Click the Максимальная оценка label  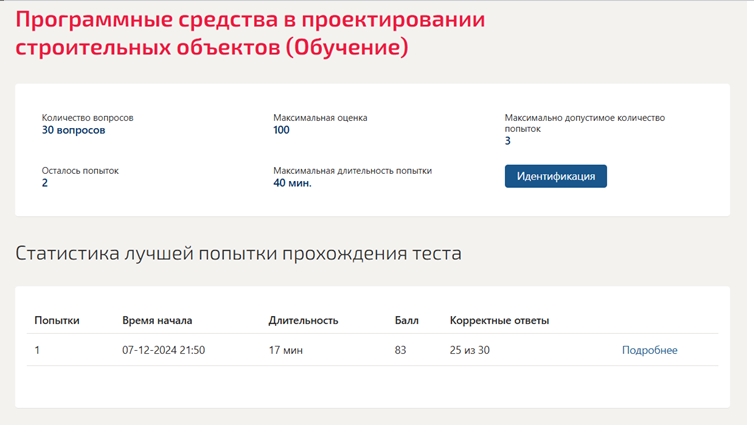320,117
